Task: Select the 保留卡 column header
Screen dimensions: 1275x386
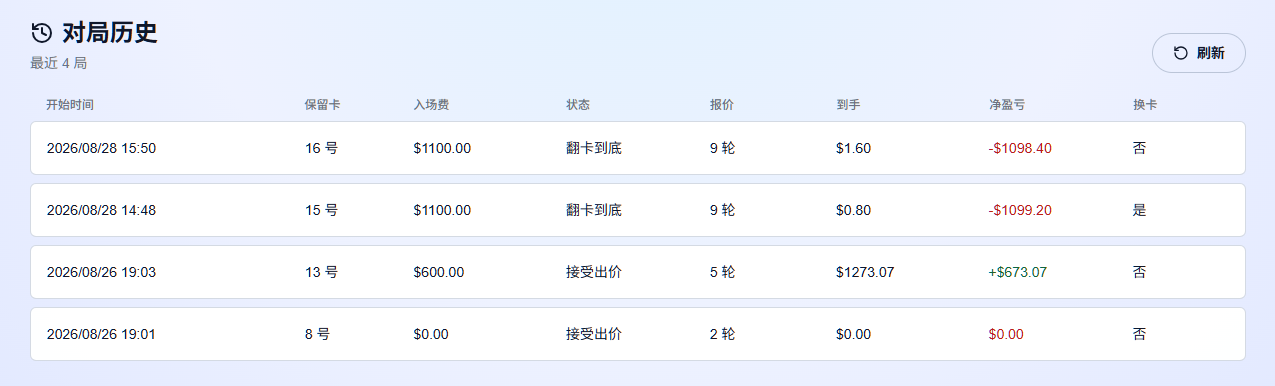Action: pyautogui.click(x=323, y=105)
